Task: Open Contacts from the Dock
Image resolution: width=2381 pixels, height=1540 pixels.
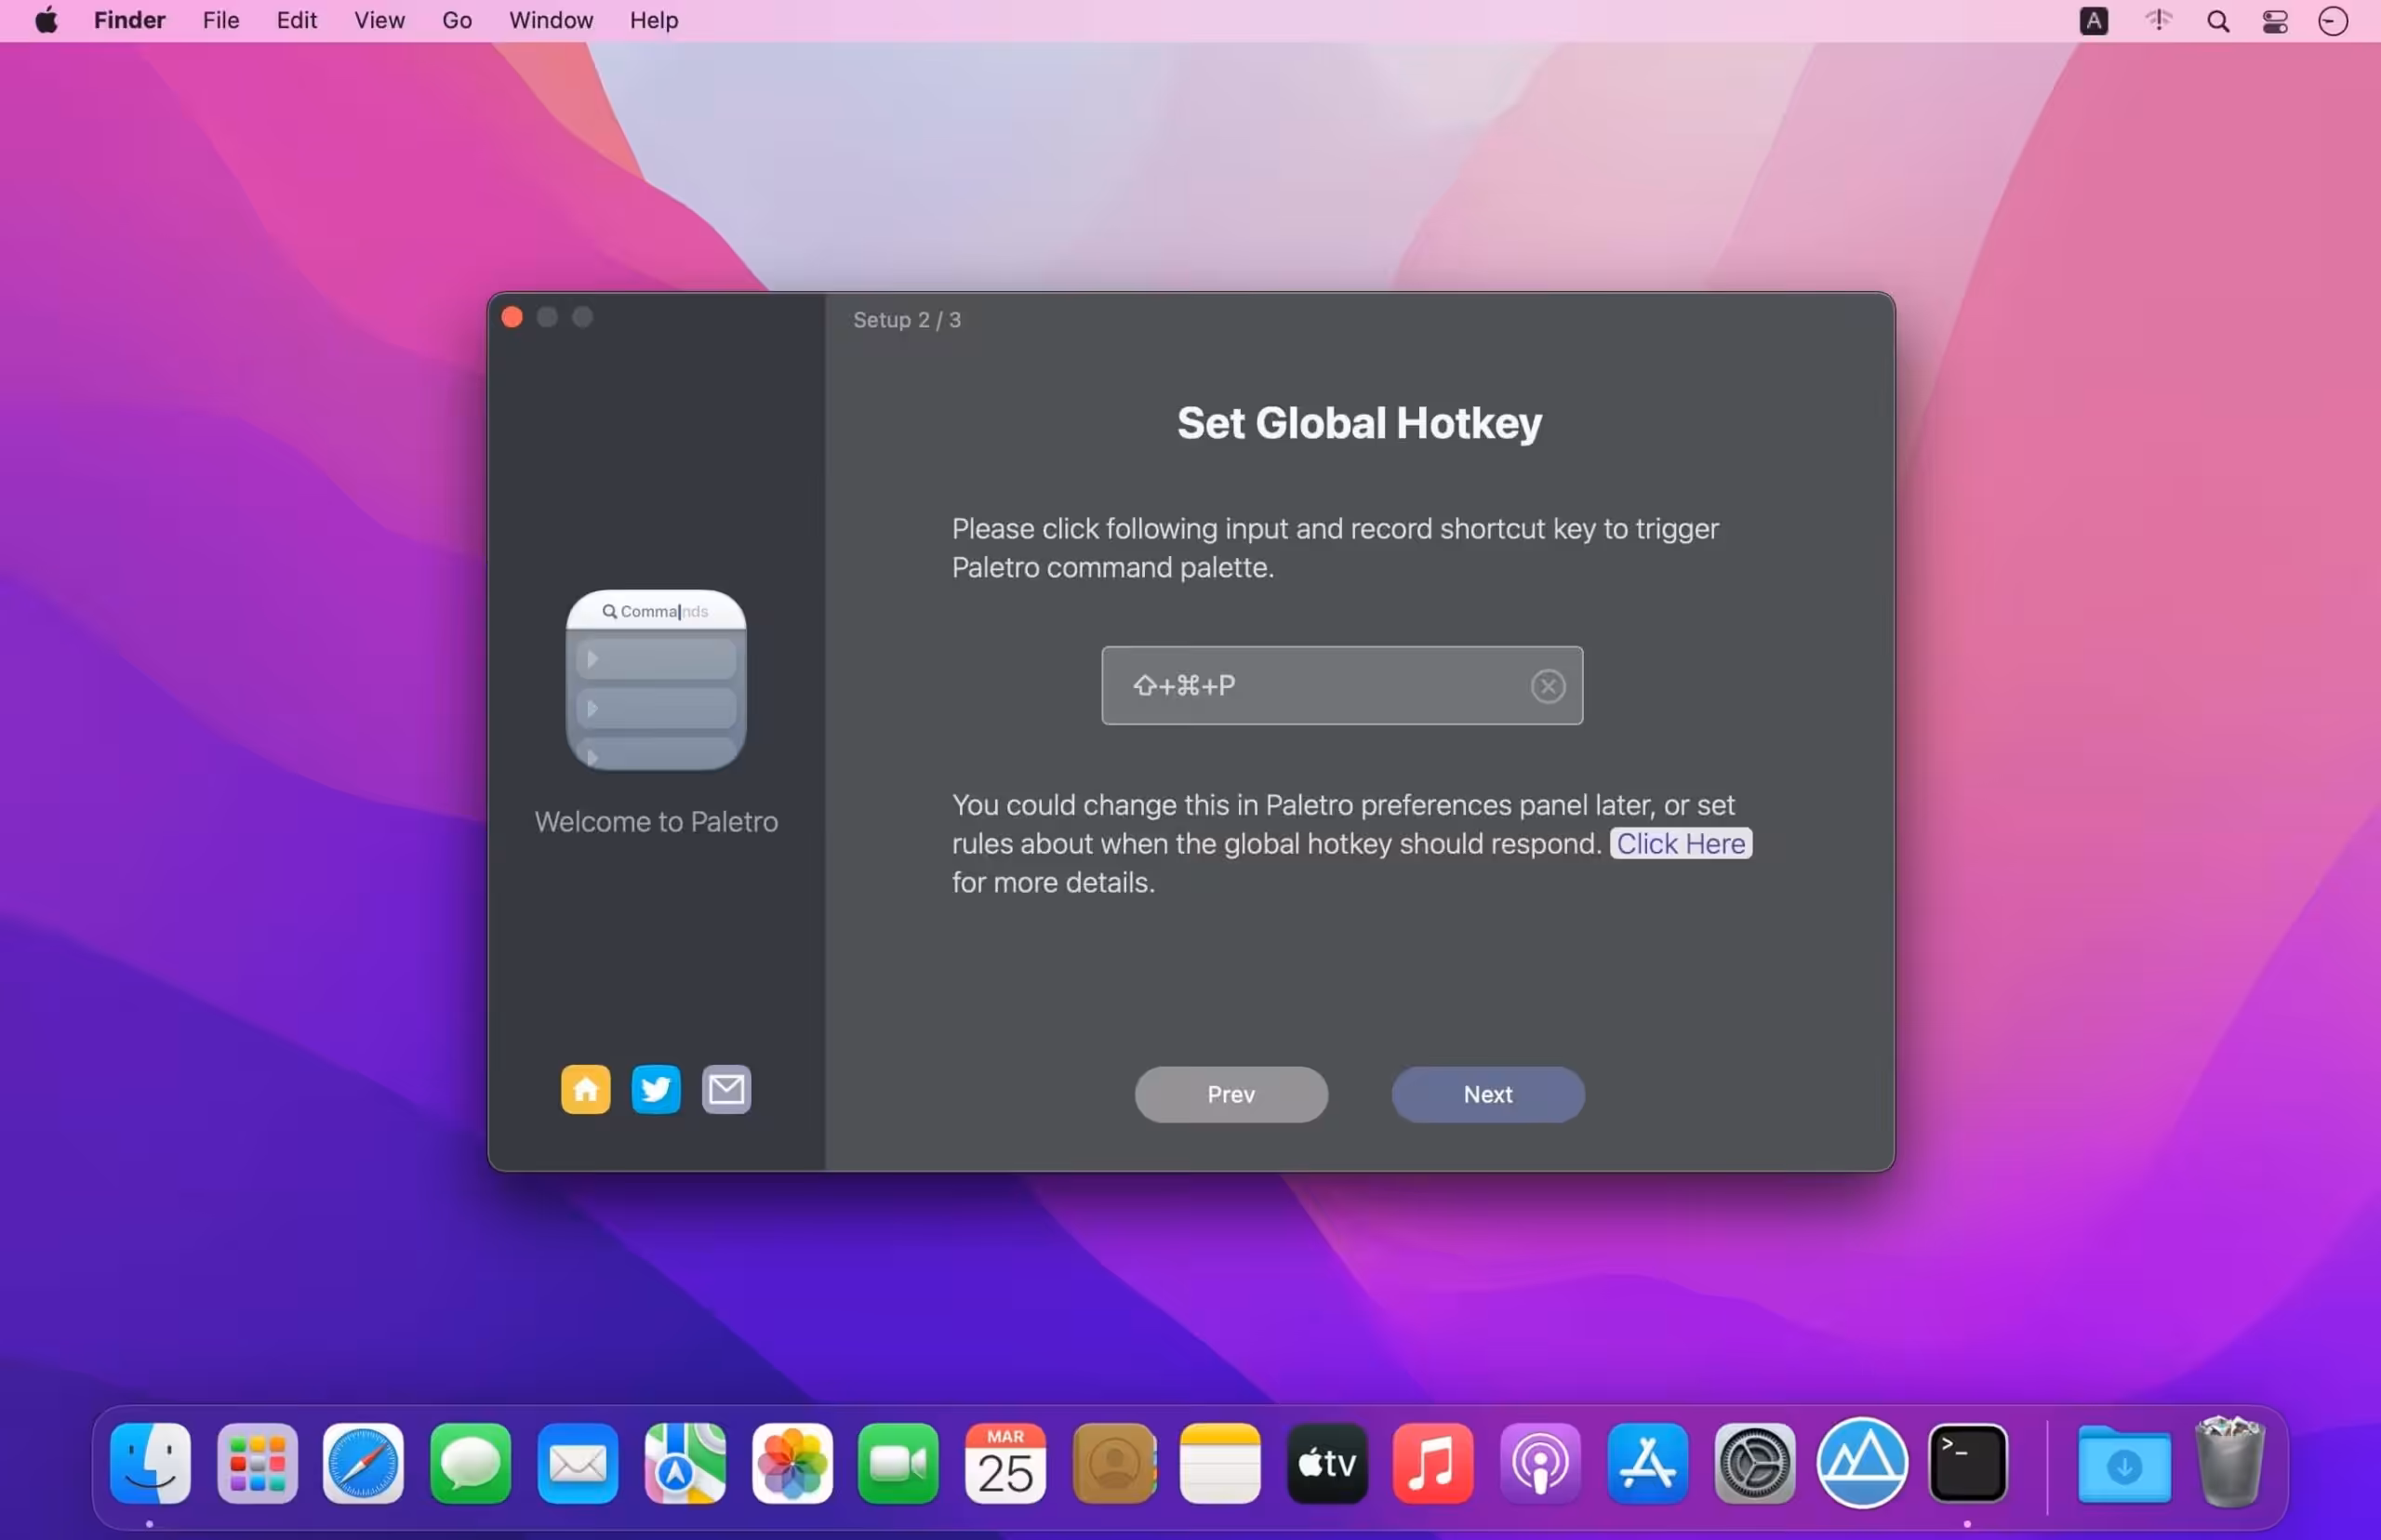Action: tap(1114, 1463)
